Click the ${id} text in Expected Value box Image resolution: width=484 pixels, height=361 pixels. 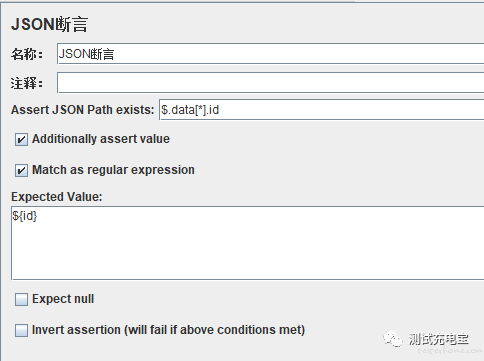[x=25, y=216]
